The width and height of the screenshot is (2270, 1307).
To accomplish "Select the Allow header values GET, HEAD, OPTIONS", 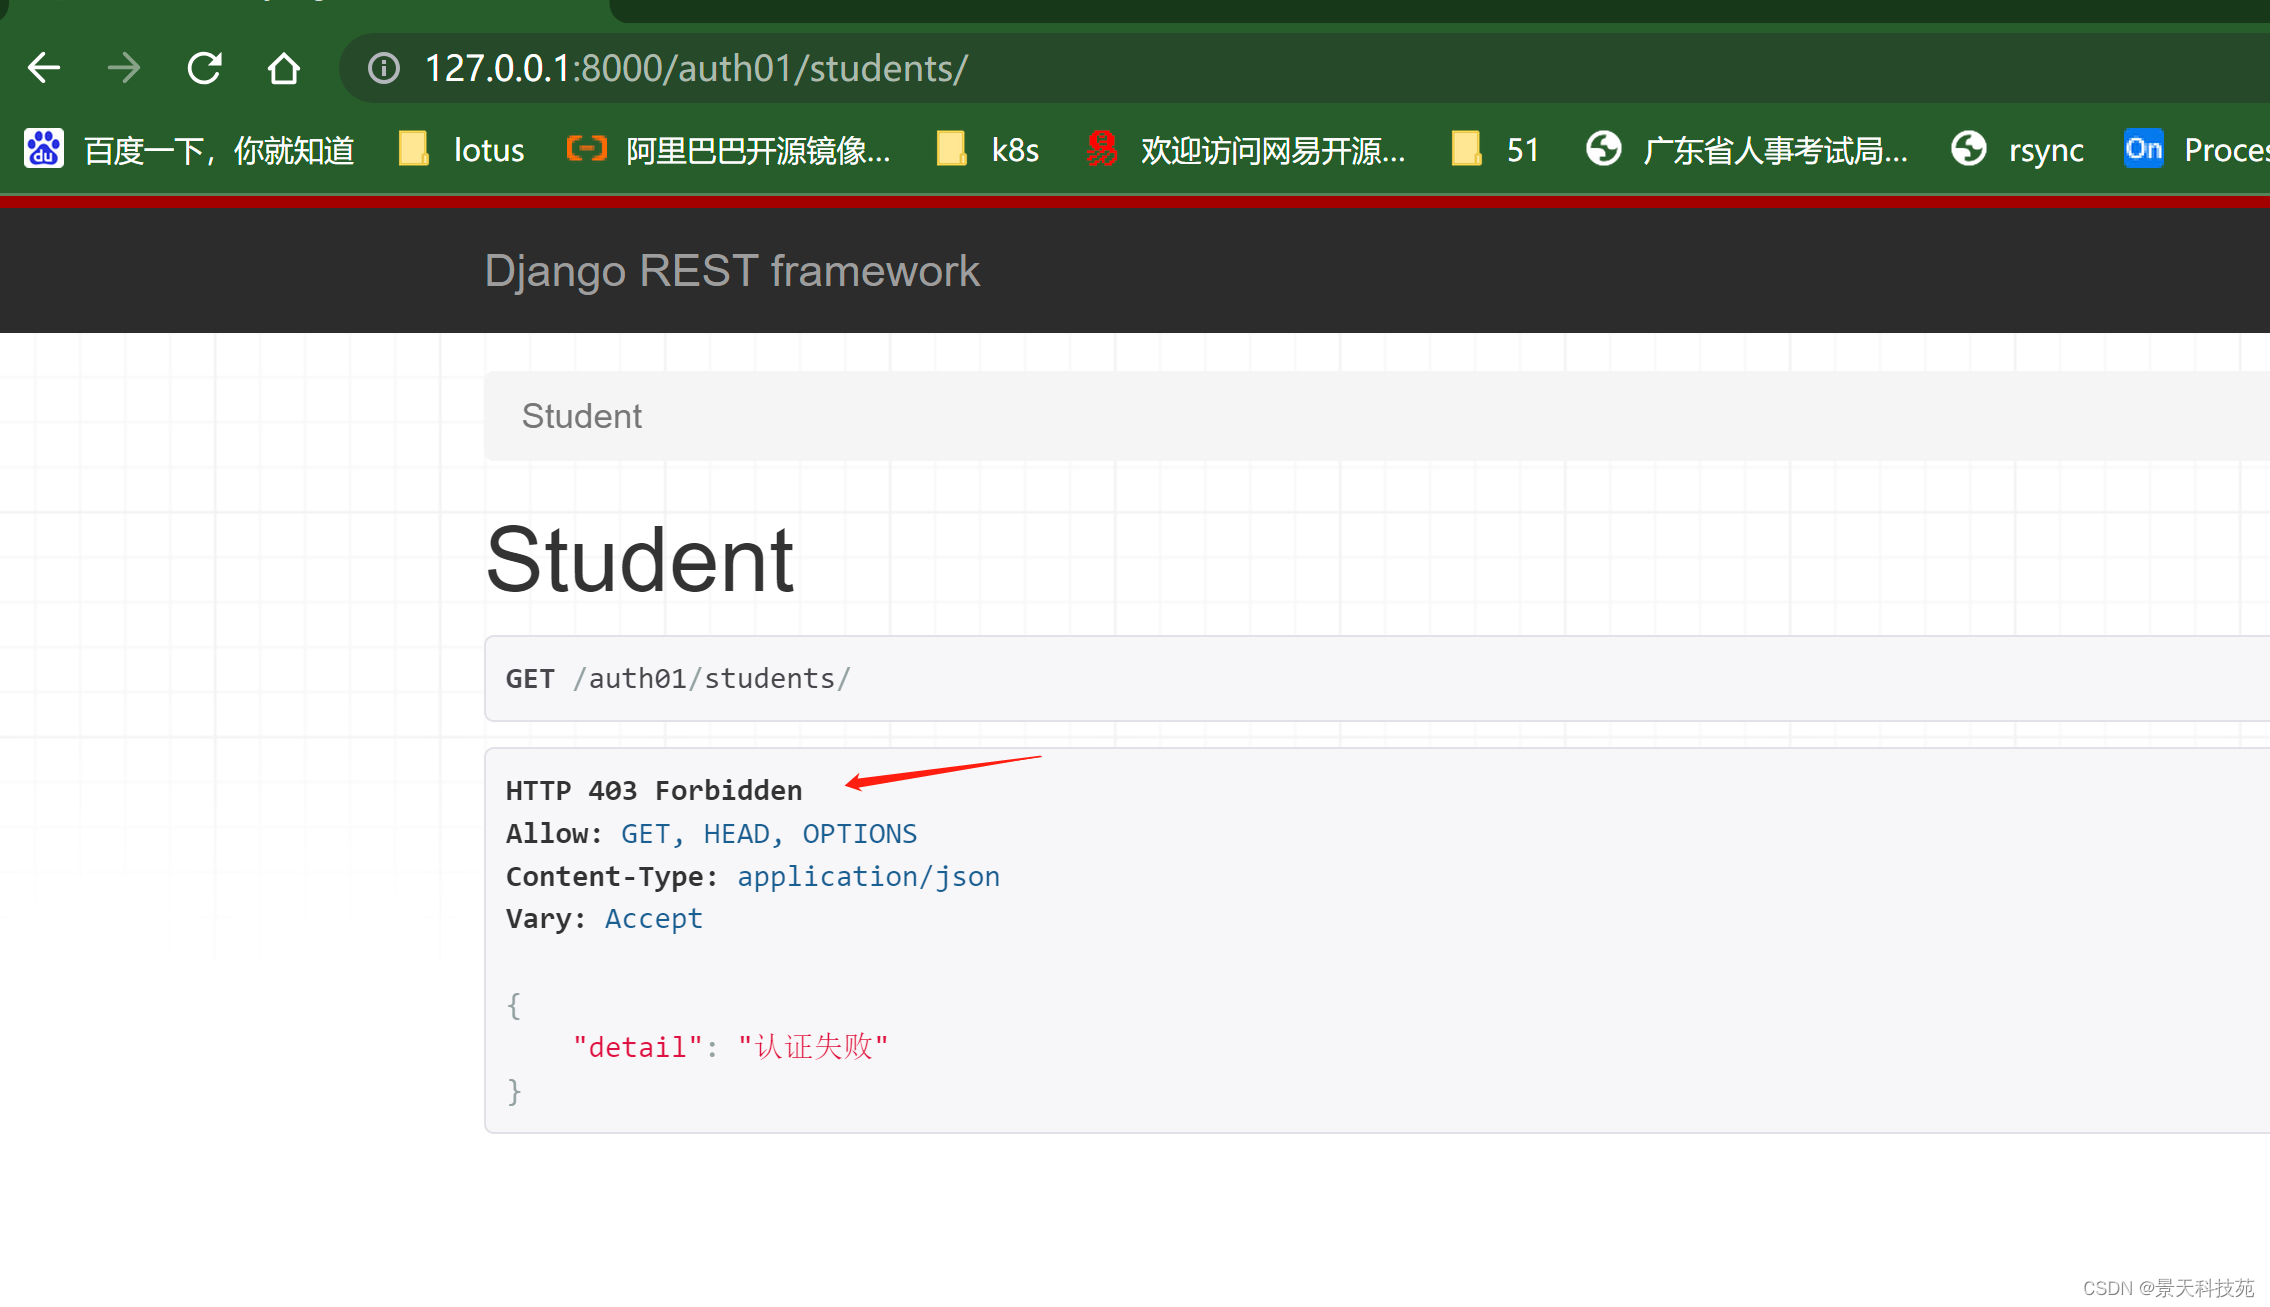I will point(769,834).
